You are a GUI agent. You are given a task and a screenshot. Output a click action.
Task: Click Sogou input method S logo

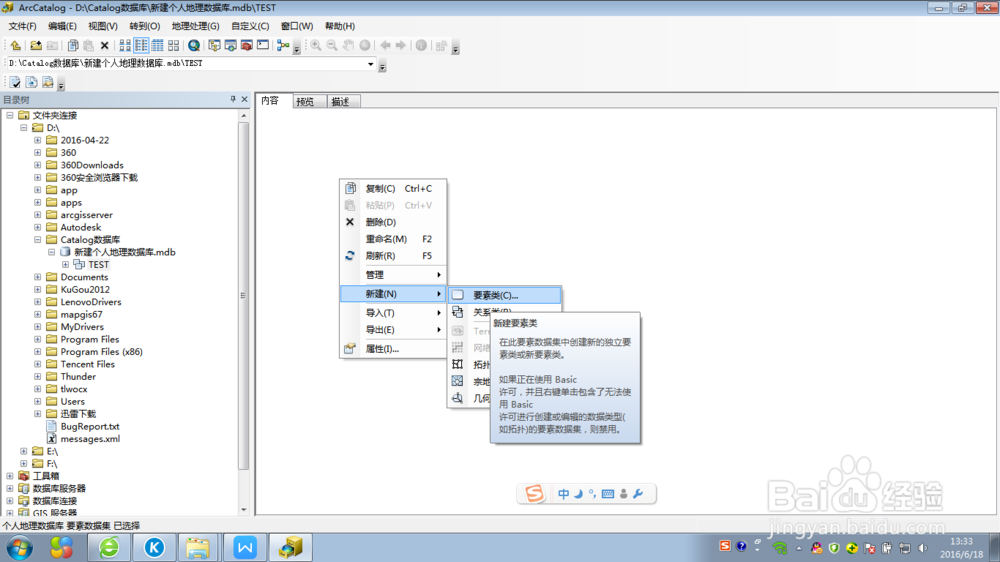[534, 493]
